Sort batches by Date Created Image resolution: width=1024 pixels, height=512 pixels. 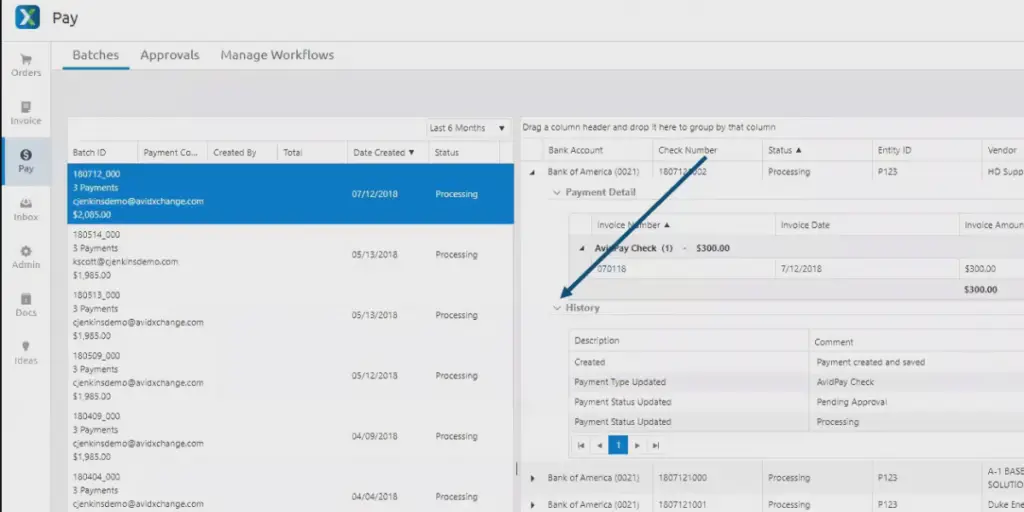[388, 152]
